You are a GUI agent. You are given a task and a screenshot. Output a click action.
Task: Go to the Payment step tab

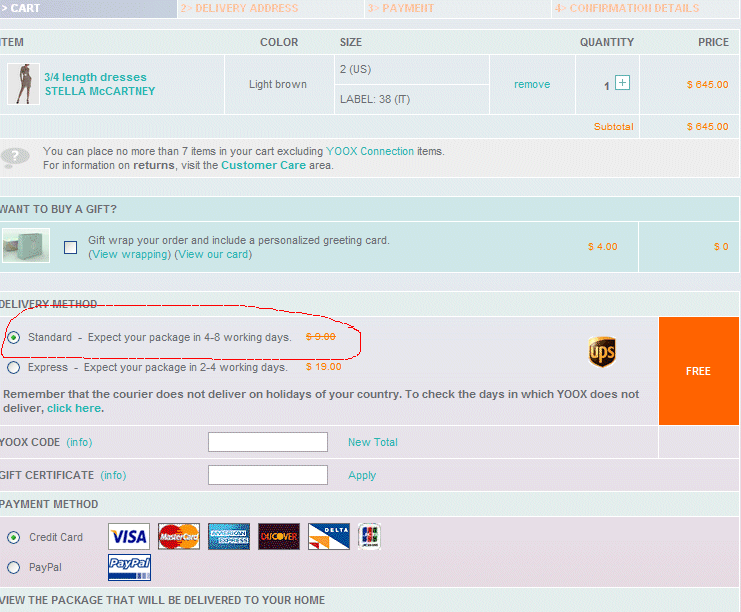(x=457, y=9)
